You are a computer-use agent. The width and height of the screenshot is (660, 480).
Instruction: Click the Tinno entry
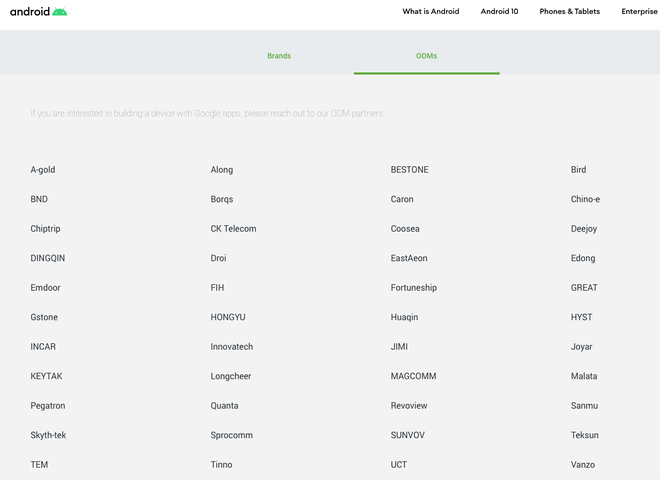pyautogui.click(x=221, y=464)
